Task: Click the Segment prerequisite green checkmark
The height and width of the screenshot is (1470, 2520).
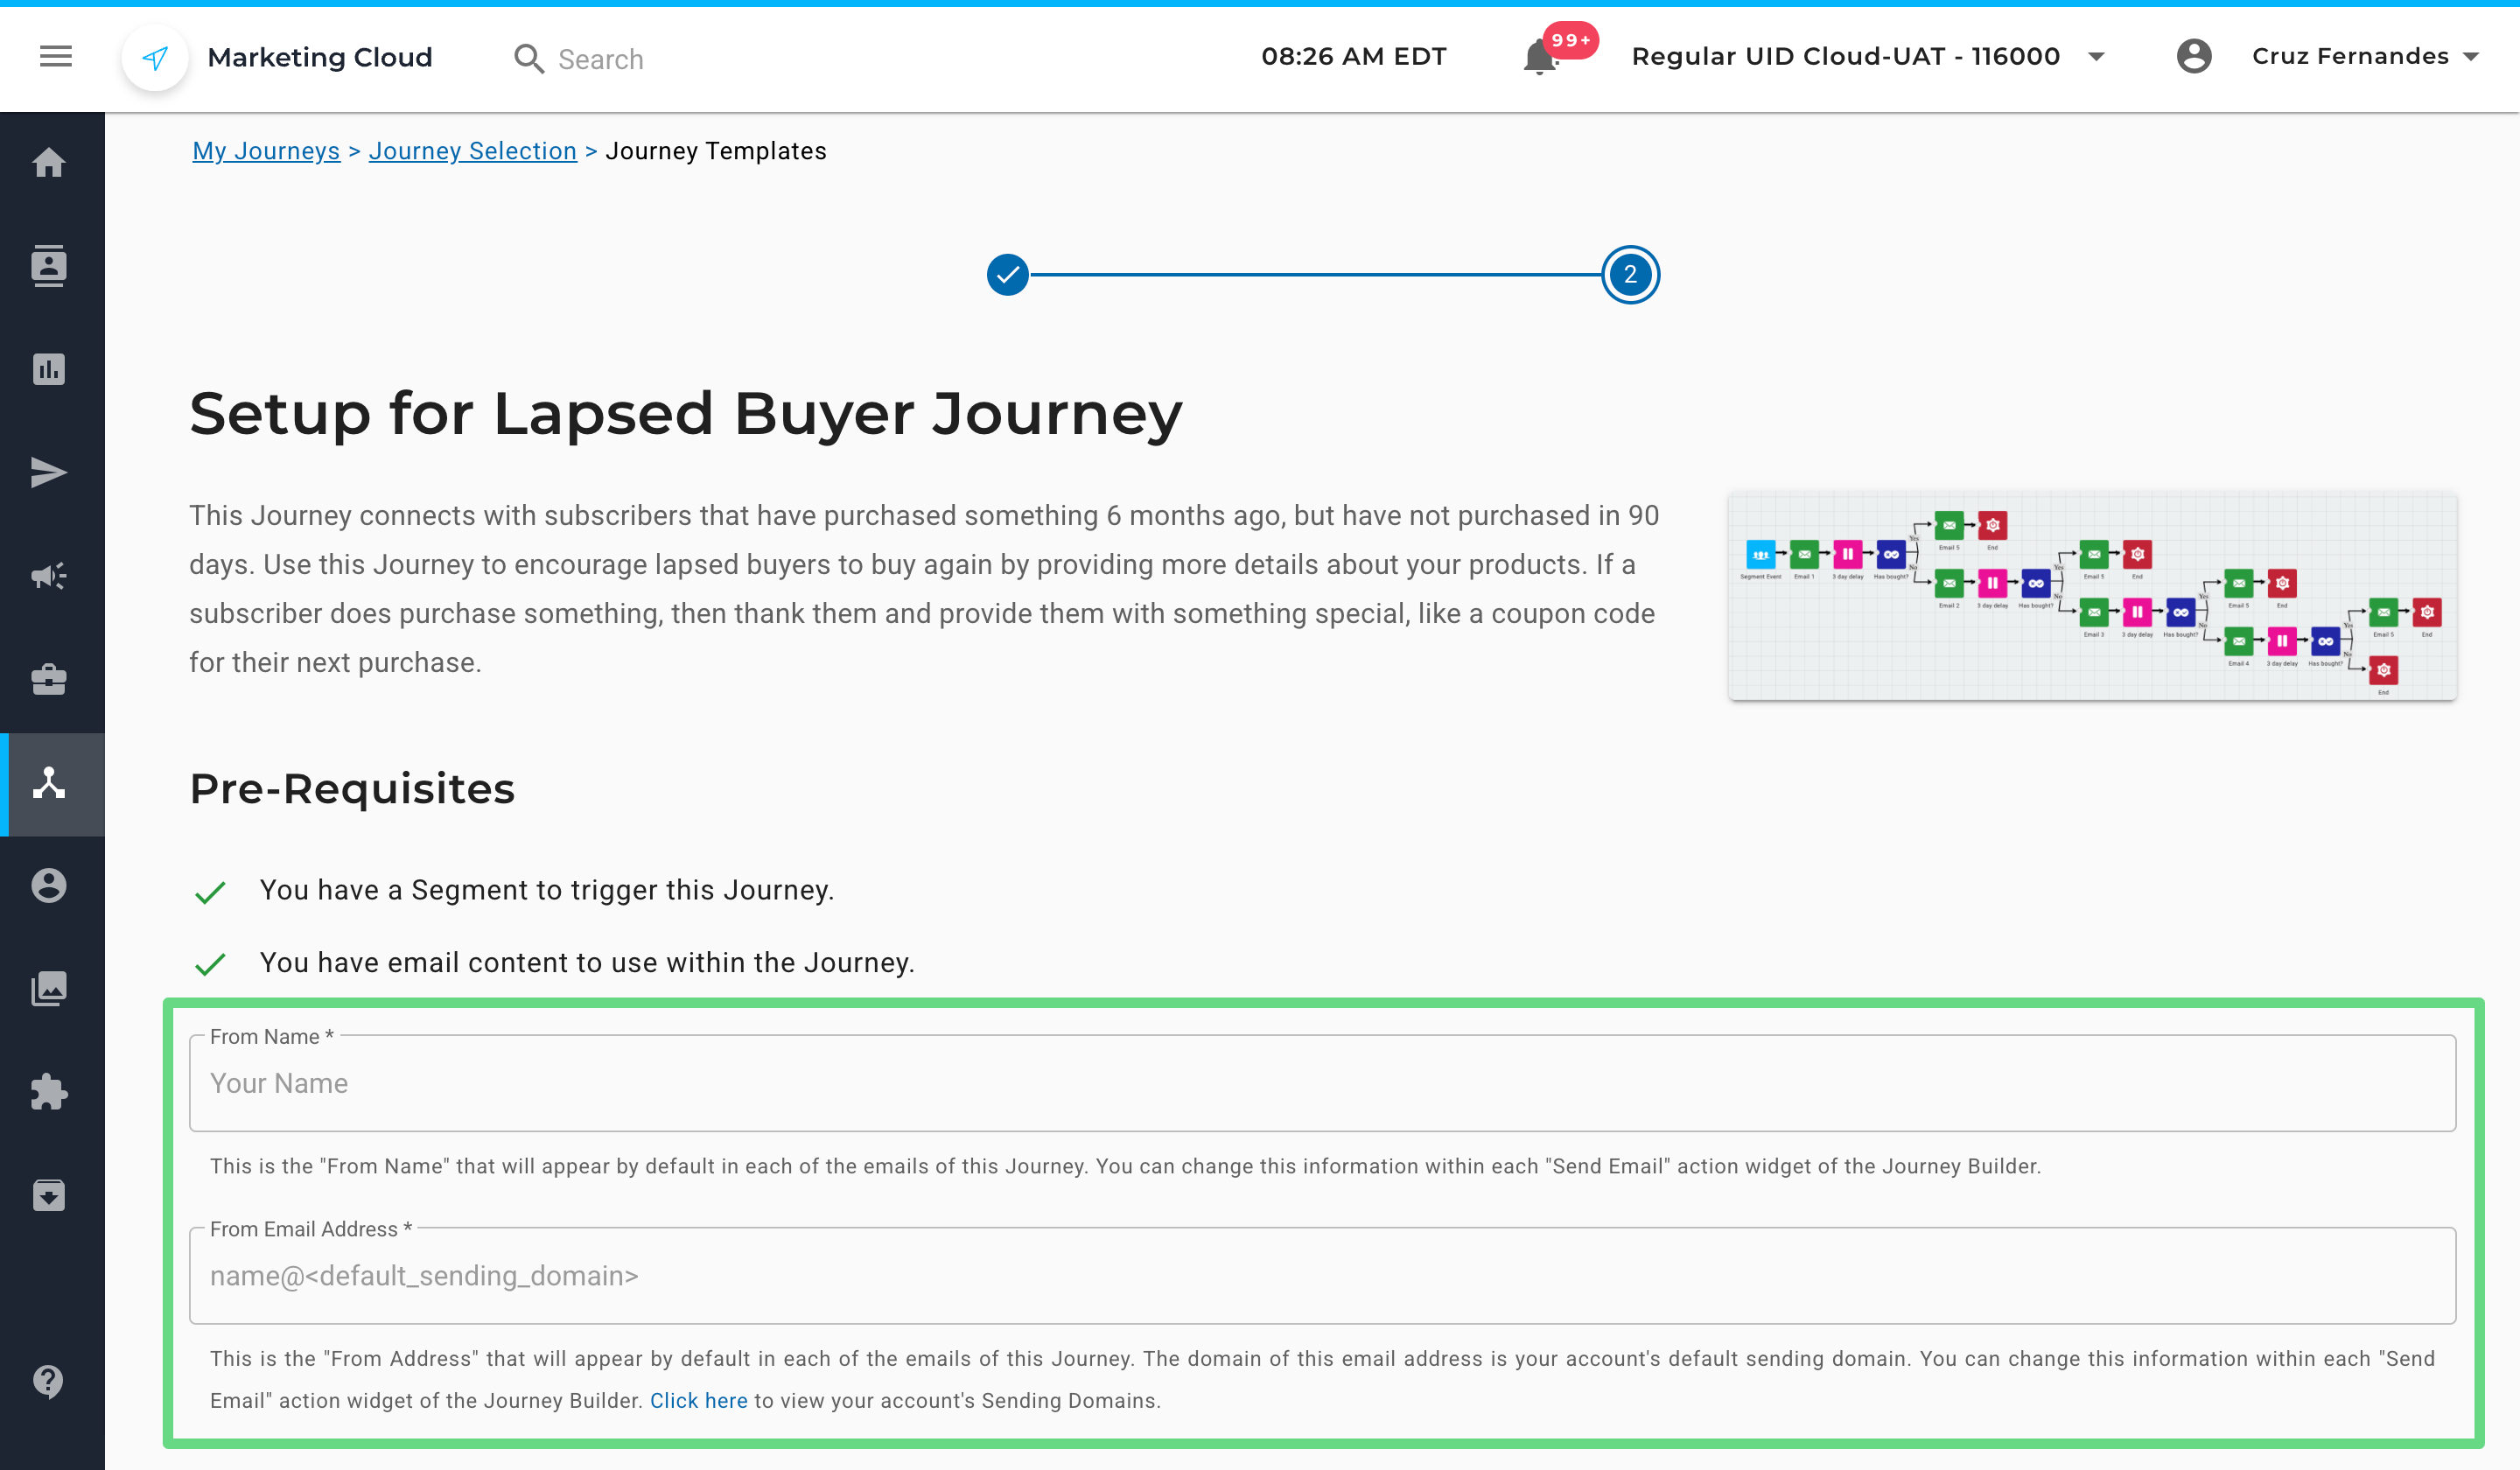Action: click(210, 892)
